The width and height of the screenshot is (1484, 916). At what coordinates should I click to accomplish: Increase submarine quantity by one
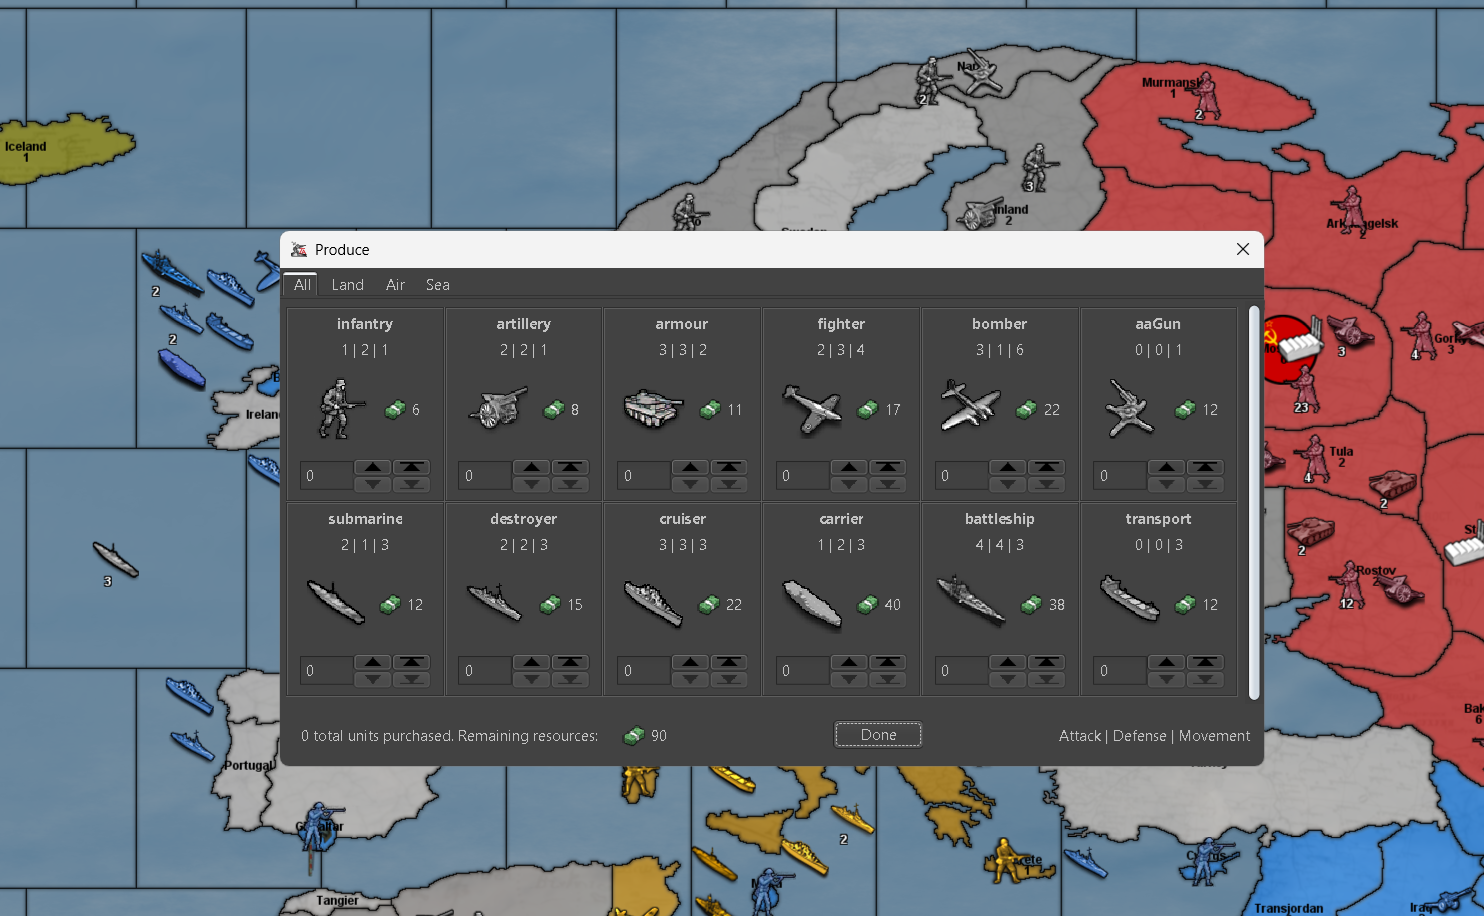pyautogui.click(x=372, y=662)
